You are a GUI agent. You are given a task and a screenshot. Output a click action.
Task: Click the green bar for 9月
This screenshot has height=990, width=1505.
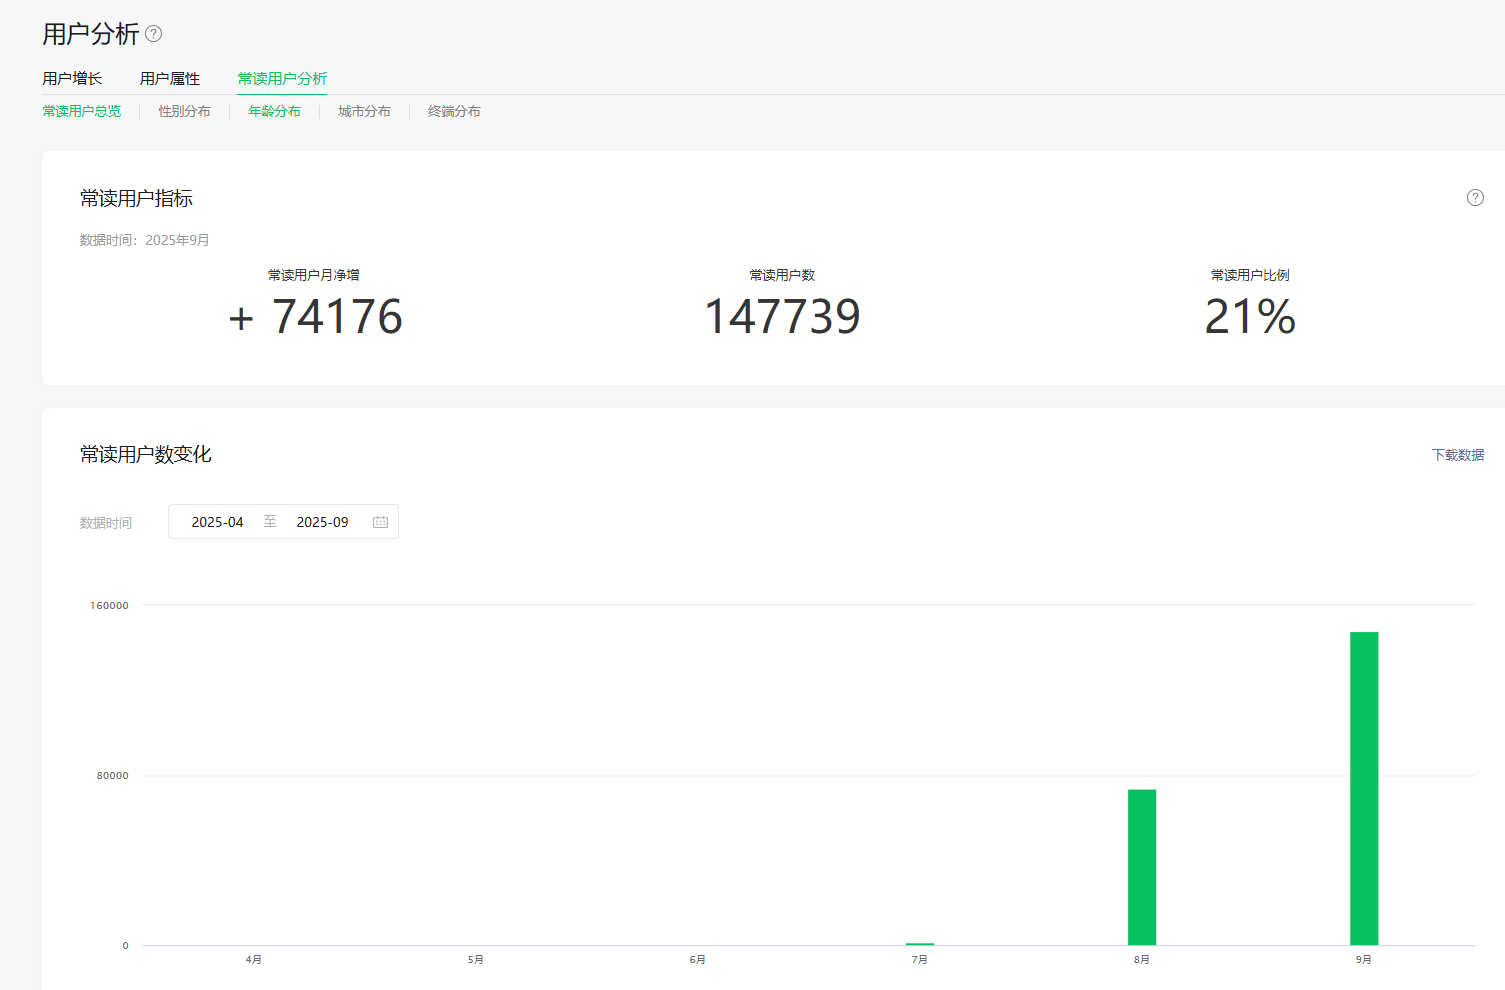click(1364, 788)
